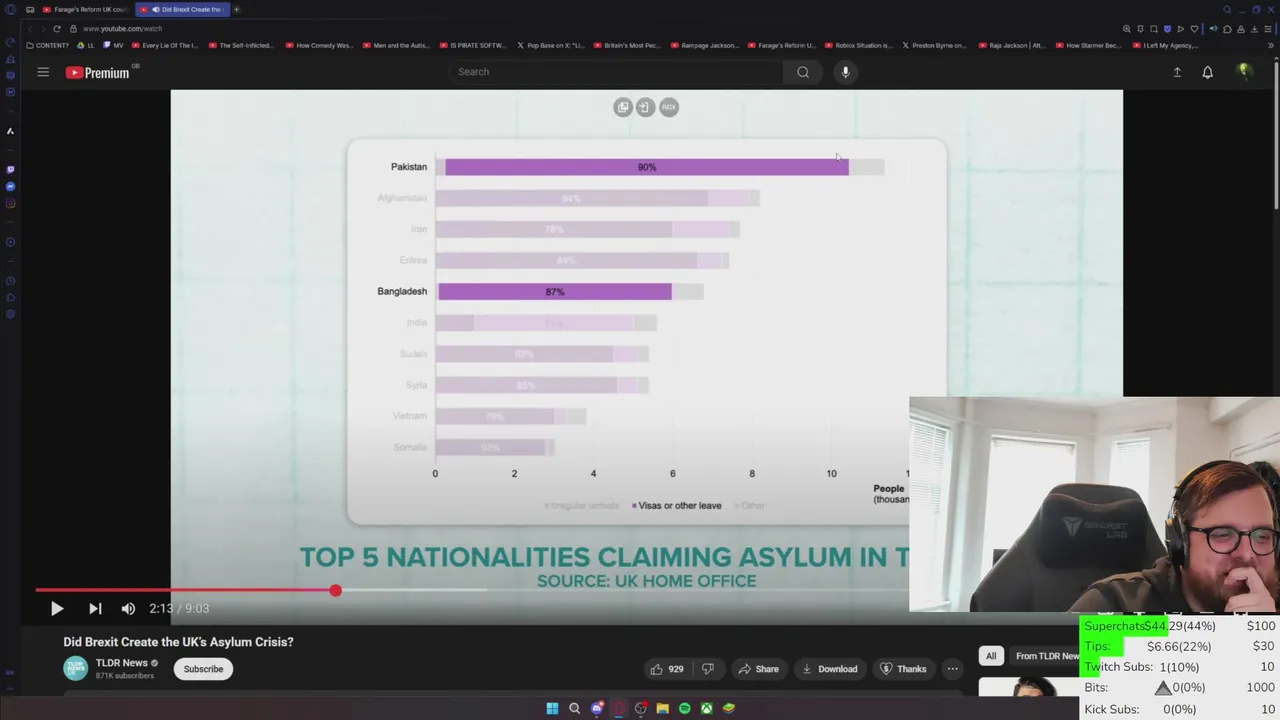
Task: Select the All filter chip
Action: (x=991, y=656)
